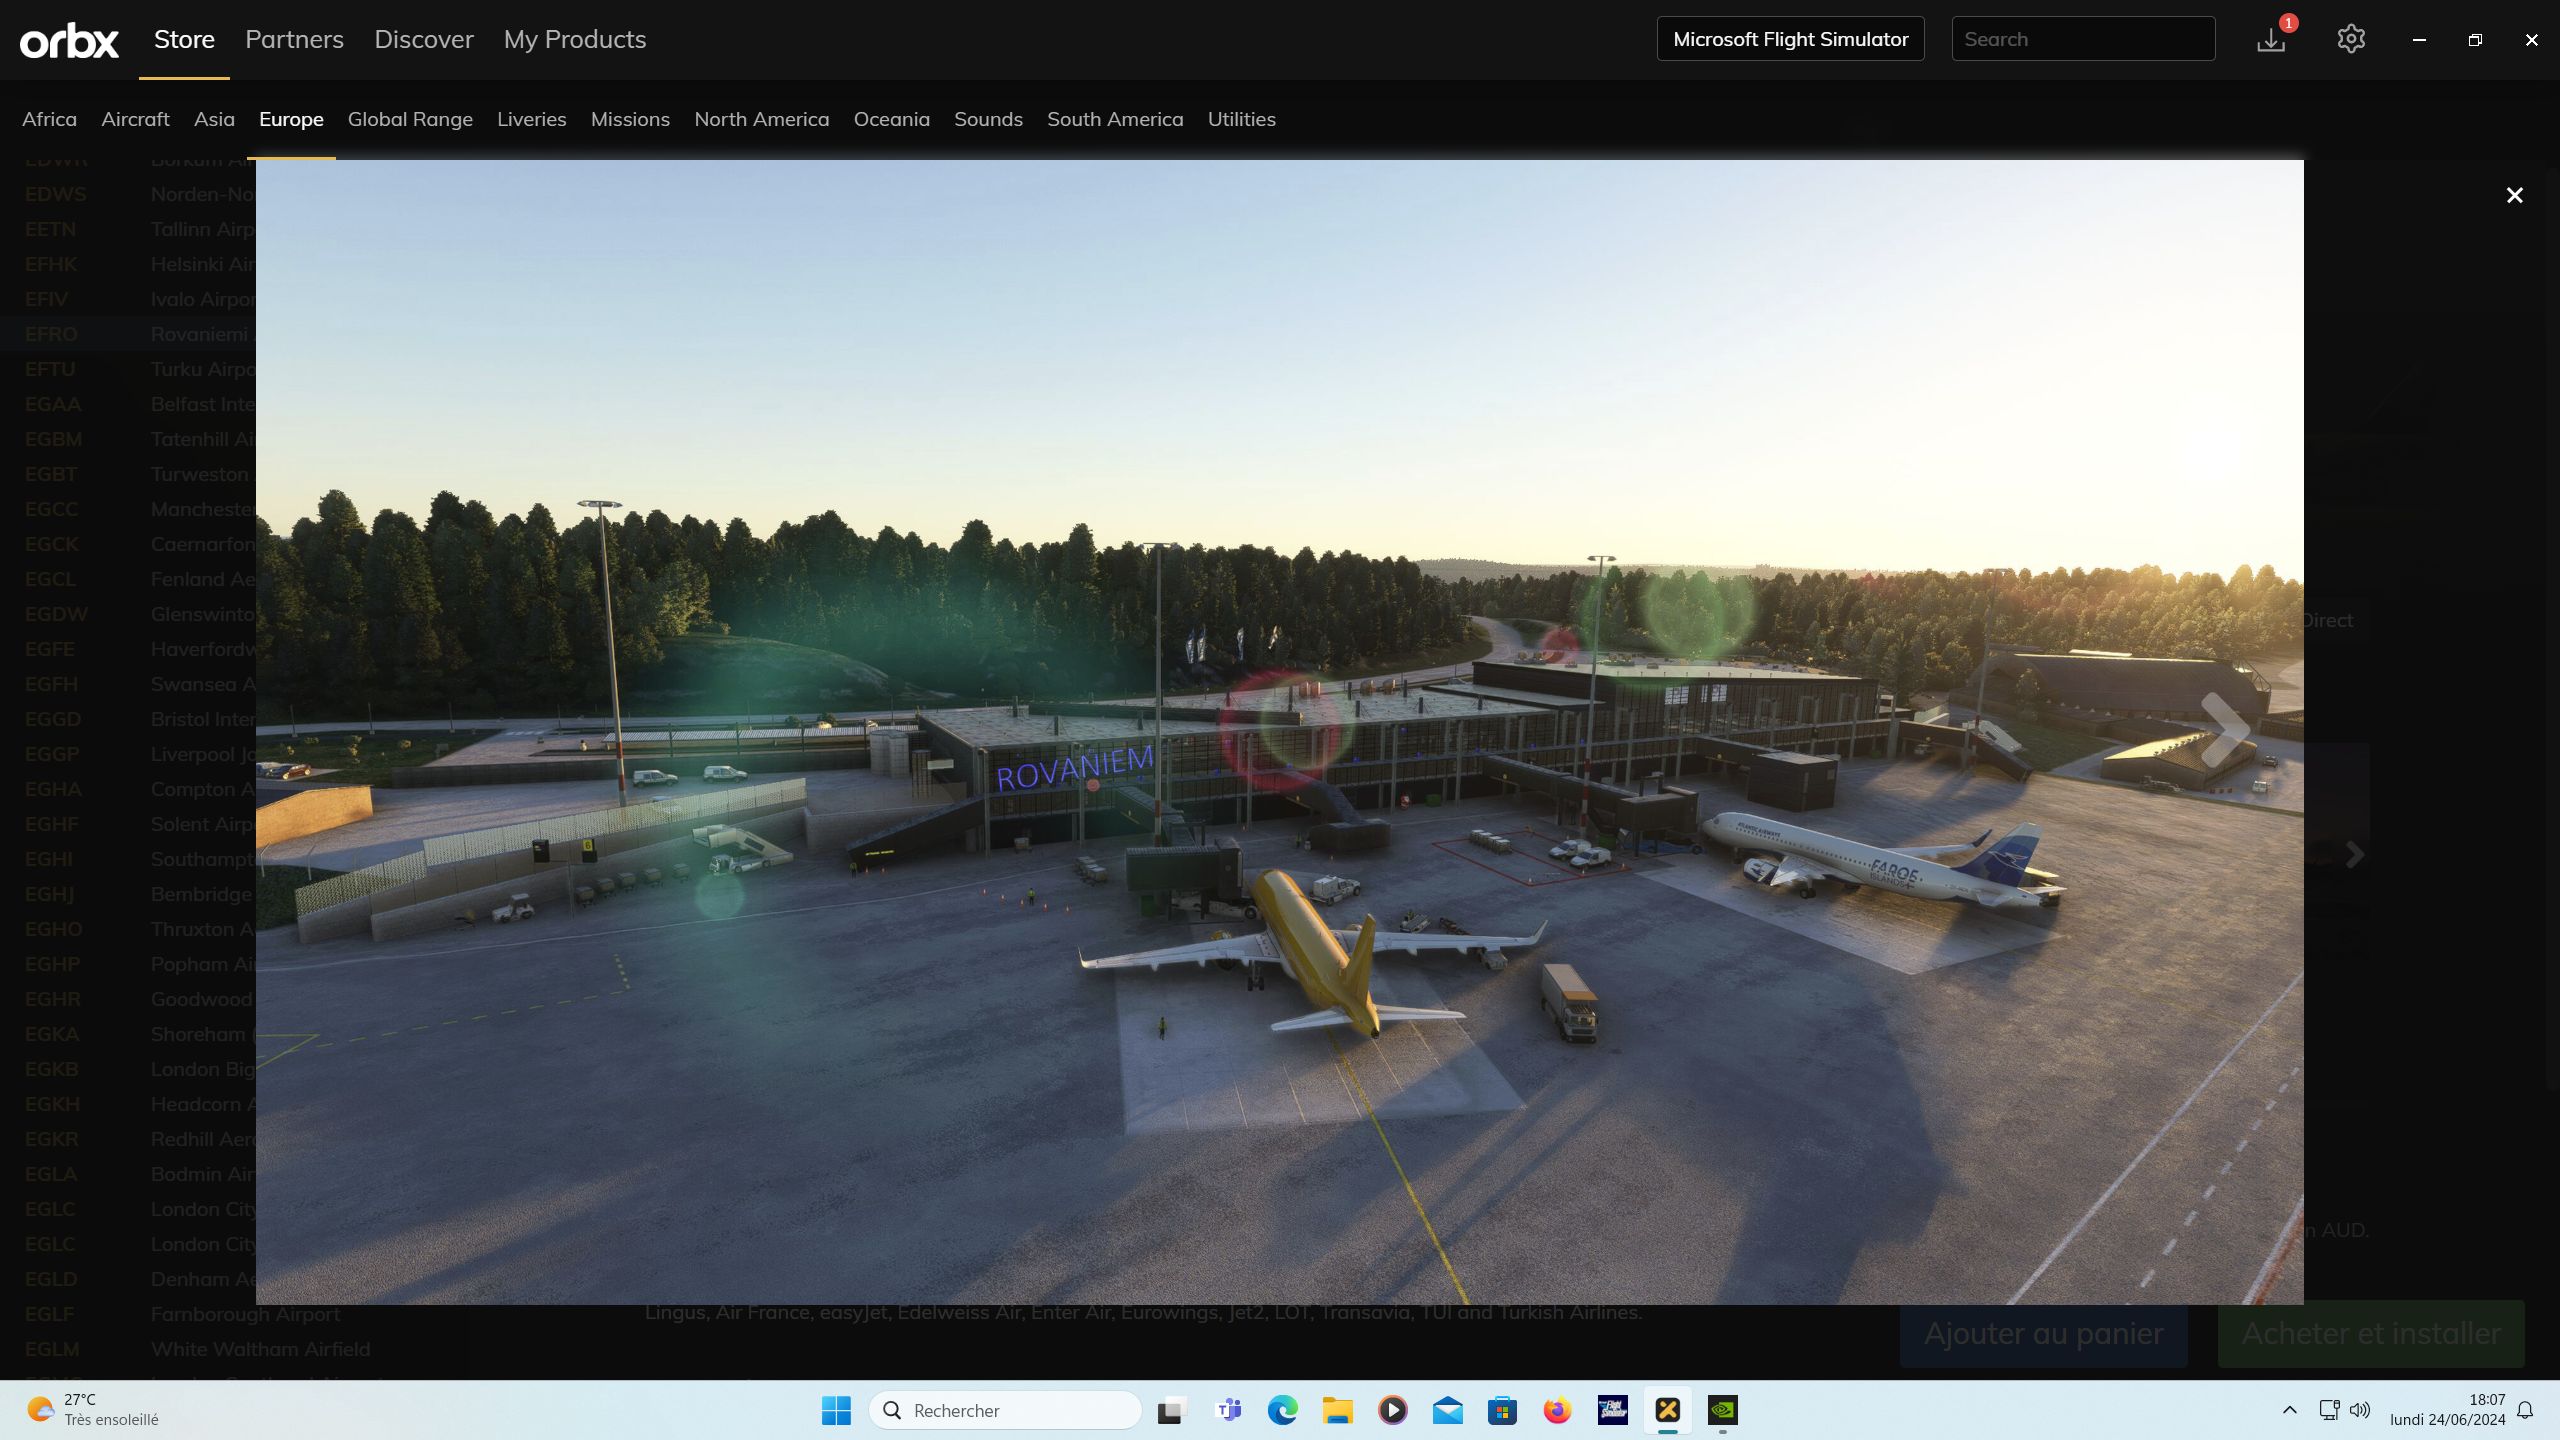Expand hidden system tray icons
The height and width of the screenshot is (1440, 2560).
(x=2289, y=1410)
